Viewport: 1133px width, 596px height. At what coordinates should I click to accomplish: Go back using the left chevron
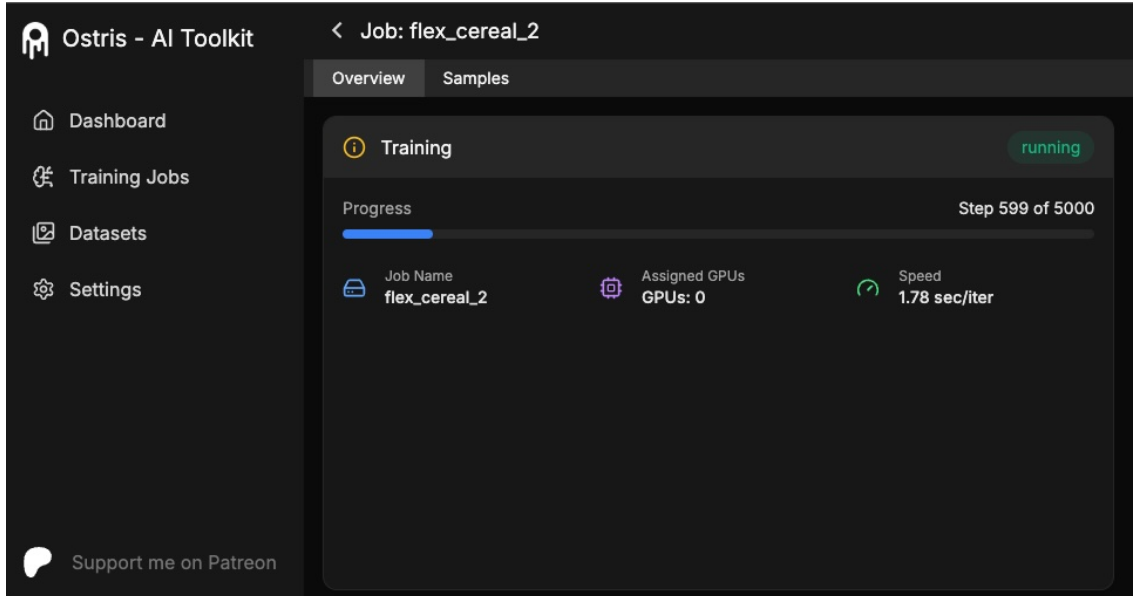(338, 32)
